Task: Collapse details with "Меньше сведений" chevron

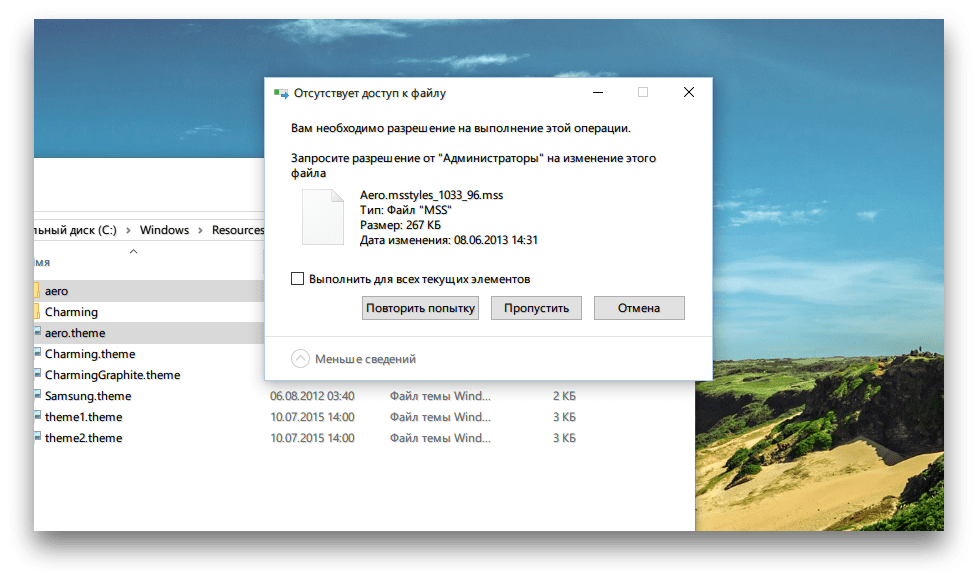Action: (x=300, y=359)
